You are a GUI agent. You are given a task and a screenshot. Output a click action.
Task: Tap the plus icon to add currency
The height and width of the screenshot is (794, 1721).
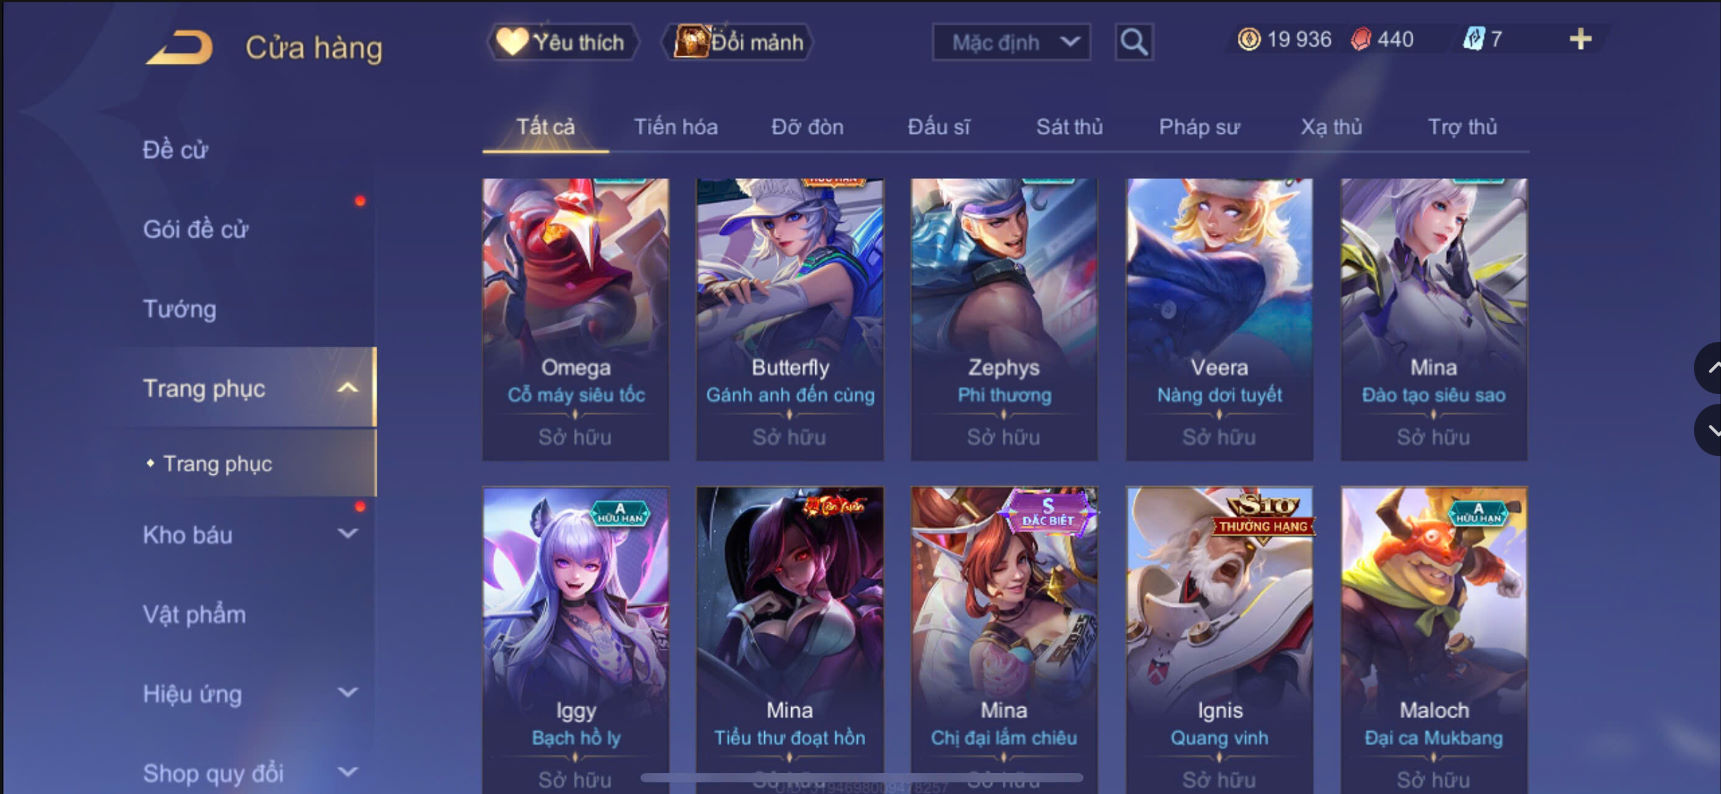point(1580,39)
